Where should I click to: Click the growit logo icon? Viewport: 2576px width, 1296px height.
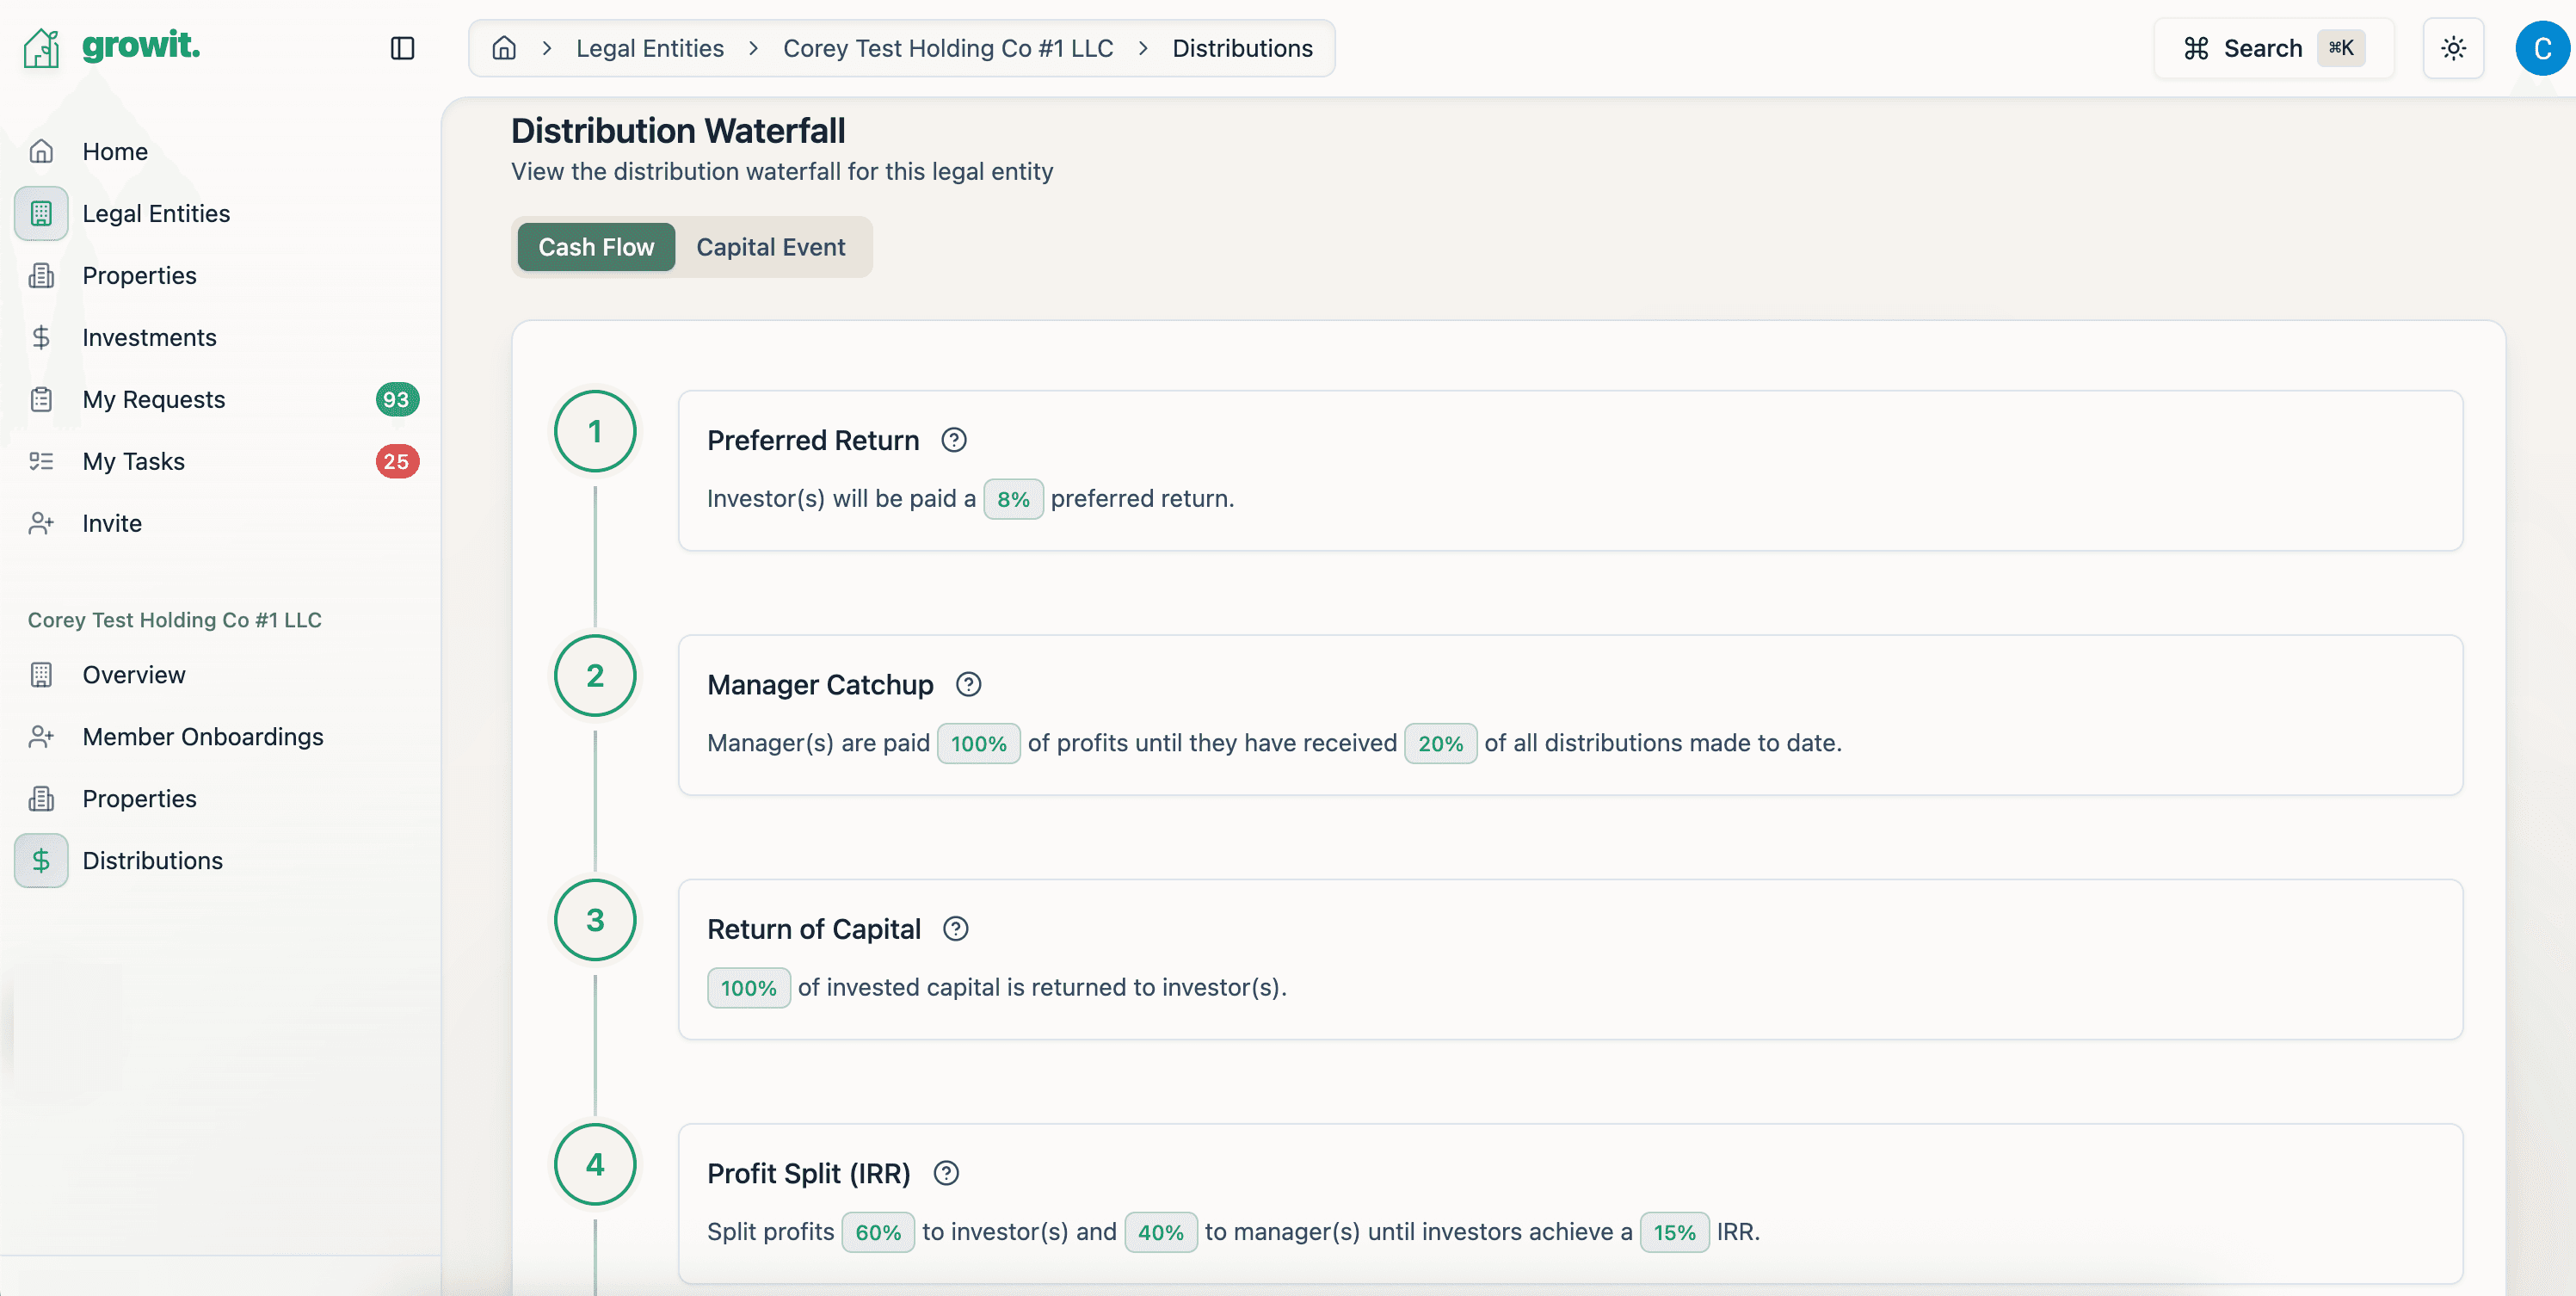point(42,47)
